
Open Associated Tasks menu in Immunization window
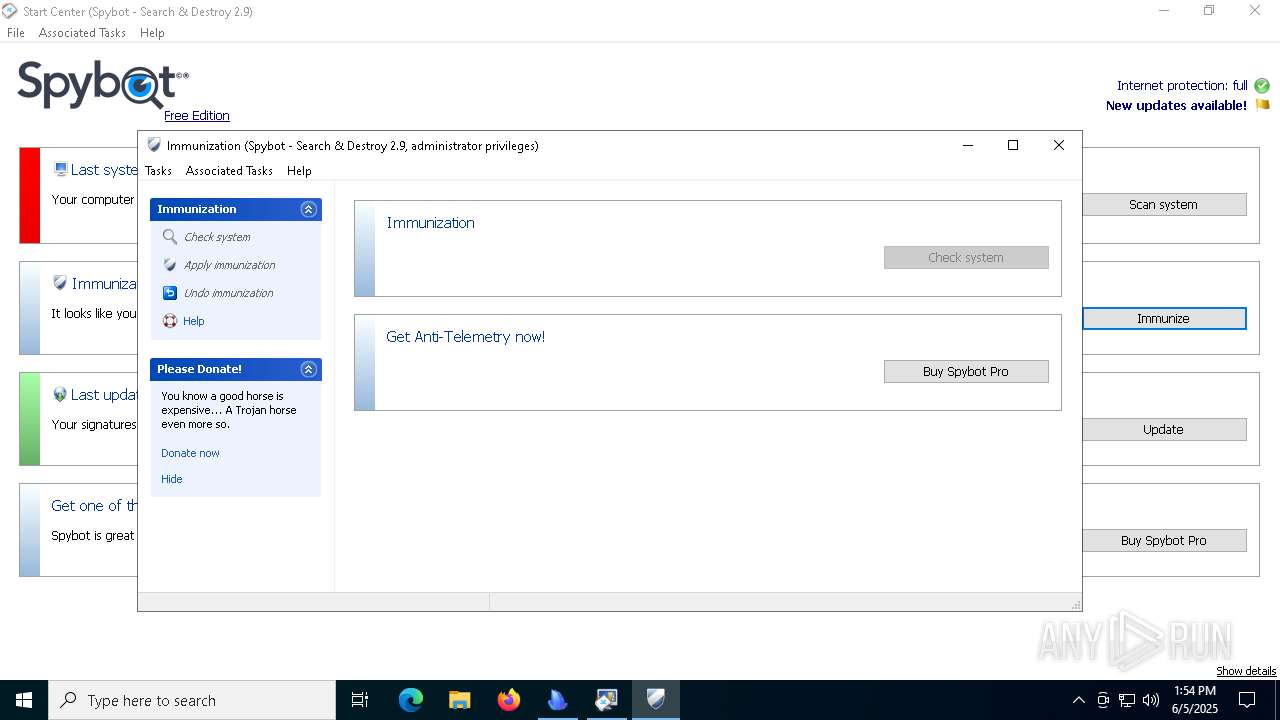click(229, 171)
